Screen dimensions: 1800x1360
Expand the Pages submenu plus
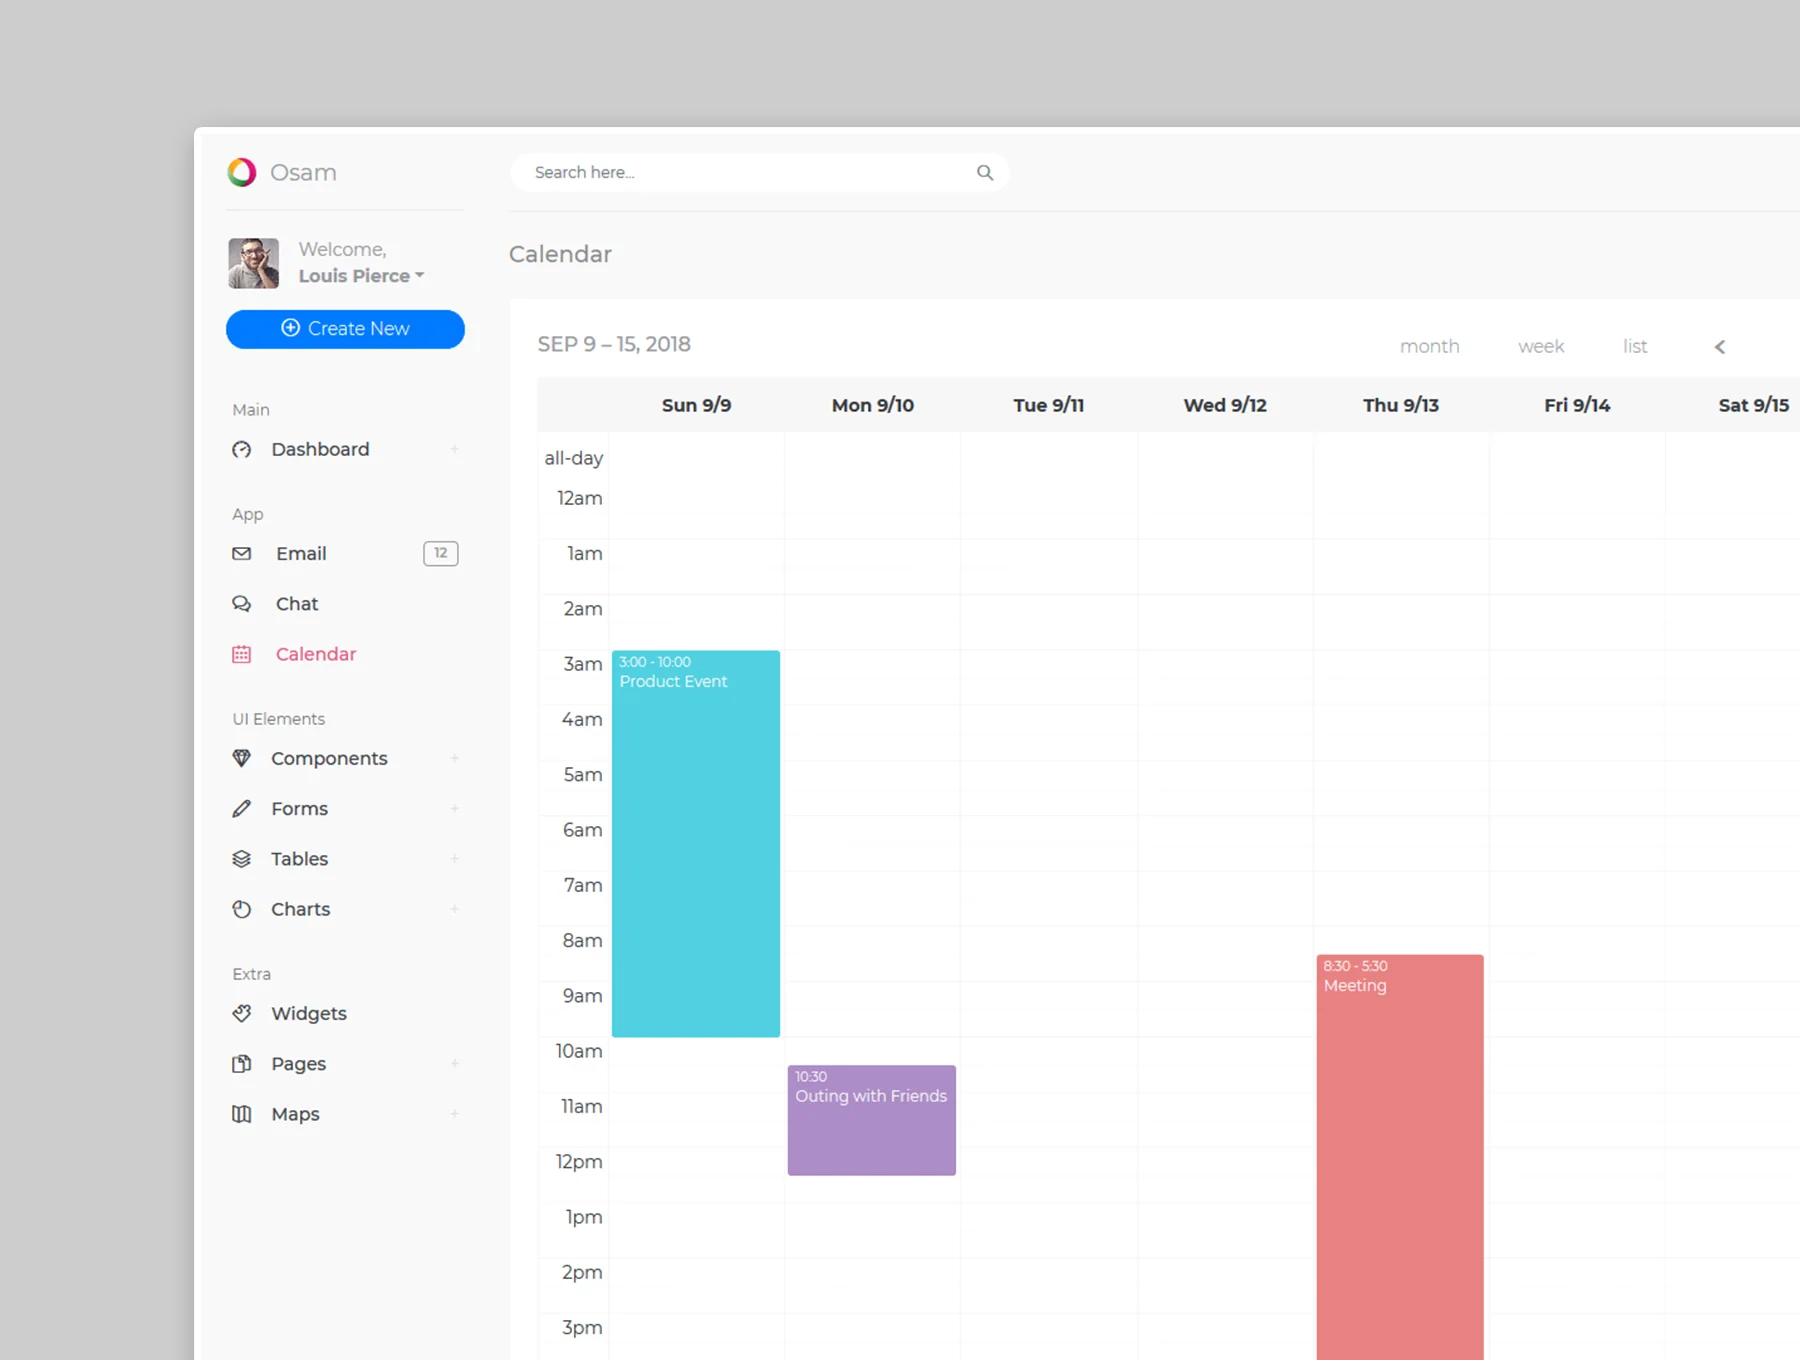(x=455, y=1064)
